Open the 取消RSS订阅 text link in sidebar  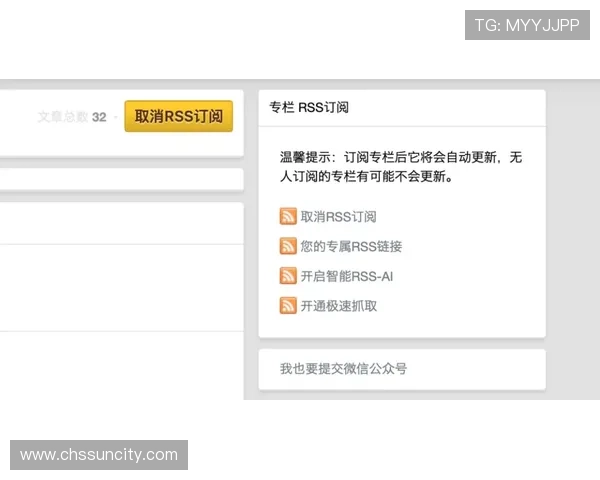point(338,216)
